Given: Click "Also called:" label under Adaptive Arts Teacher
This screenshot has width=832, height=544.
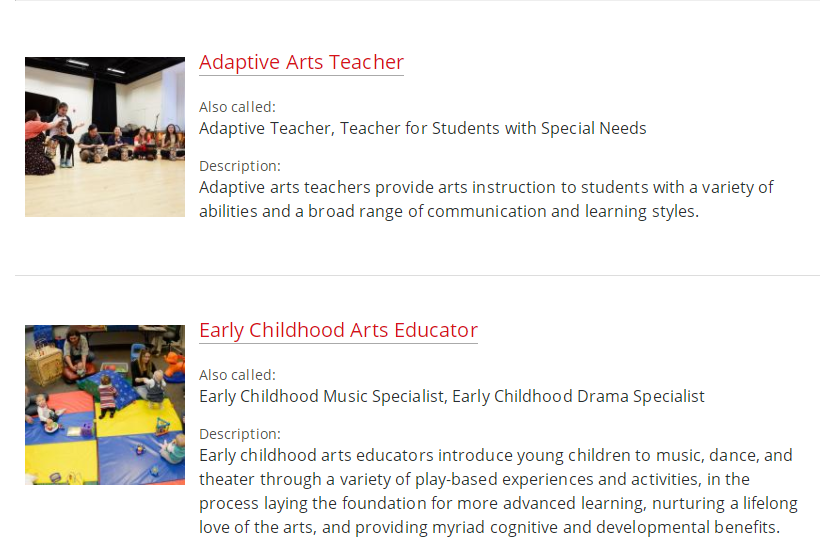Looking at the screenshot, I should click(237, 107).
